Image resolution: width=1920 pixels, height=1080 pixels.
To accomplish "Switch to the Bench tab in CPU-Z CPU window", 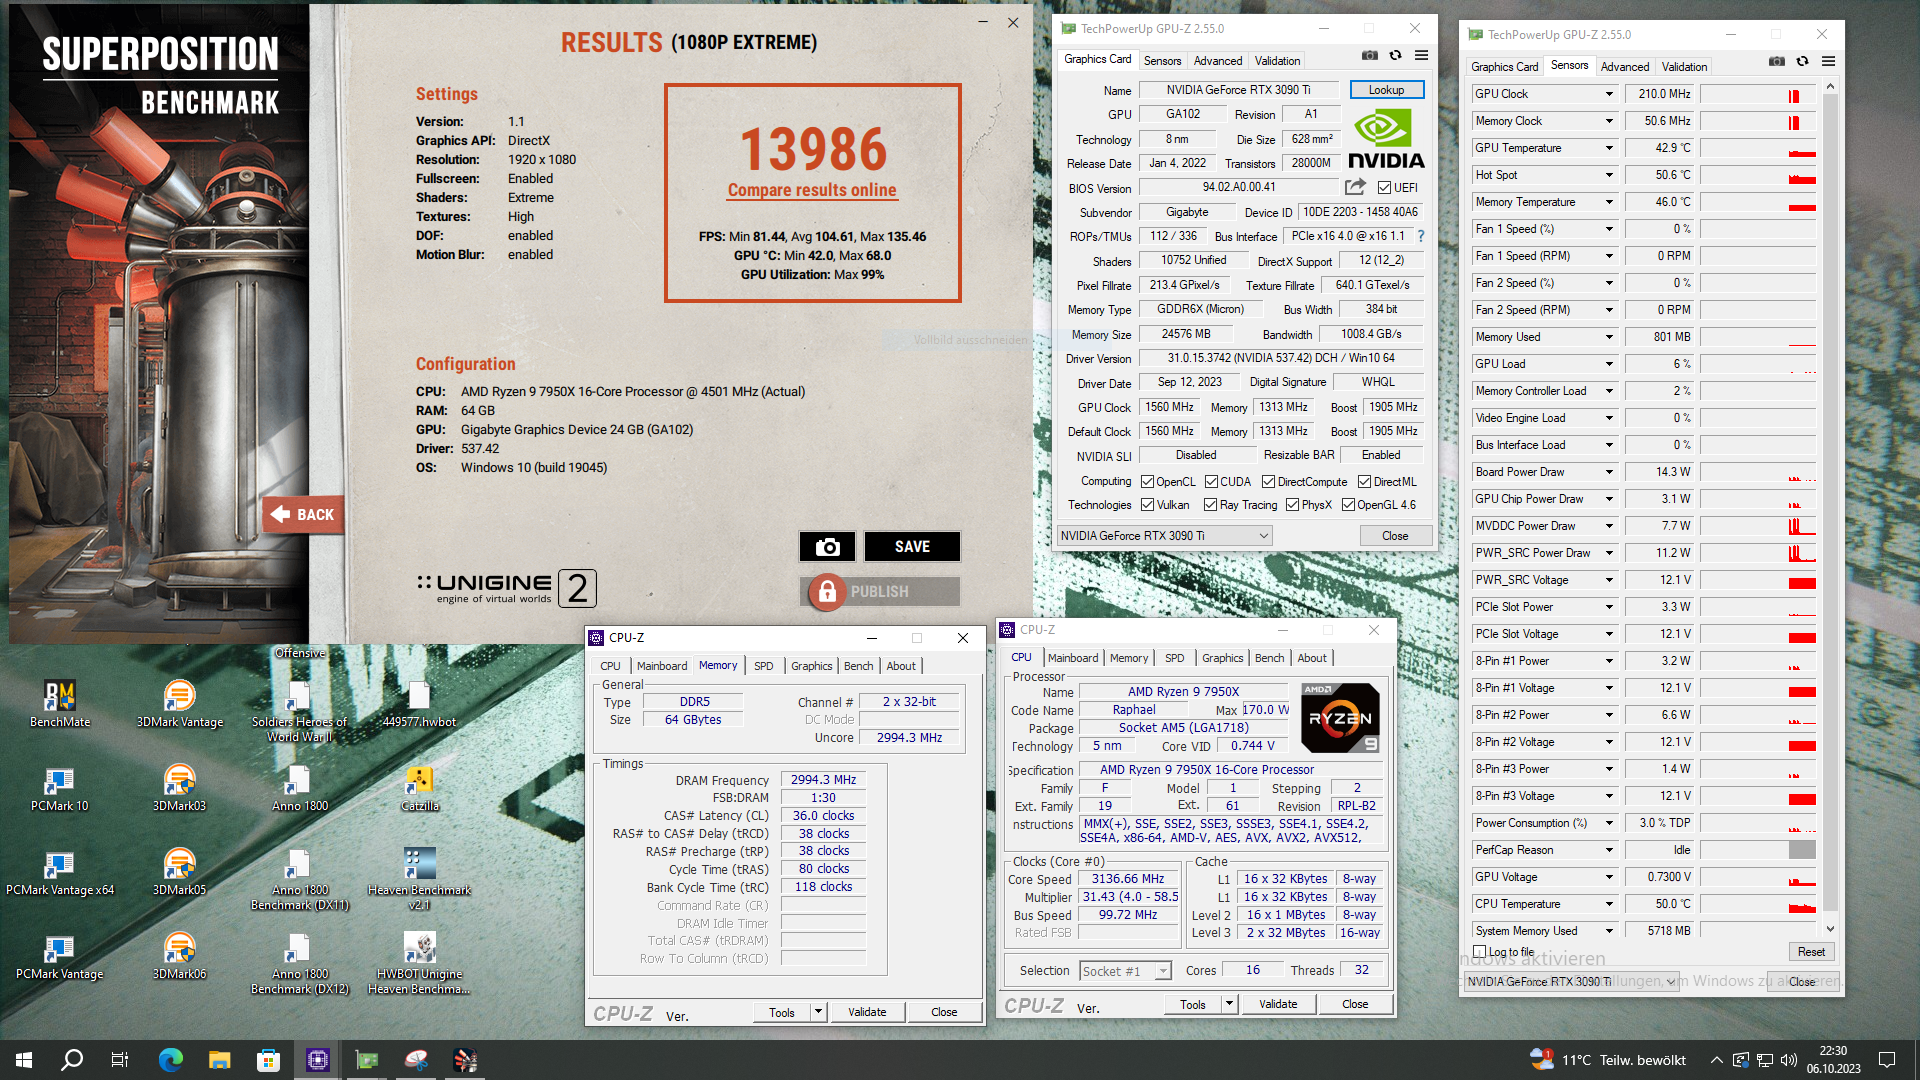I will [1269, 658].
